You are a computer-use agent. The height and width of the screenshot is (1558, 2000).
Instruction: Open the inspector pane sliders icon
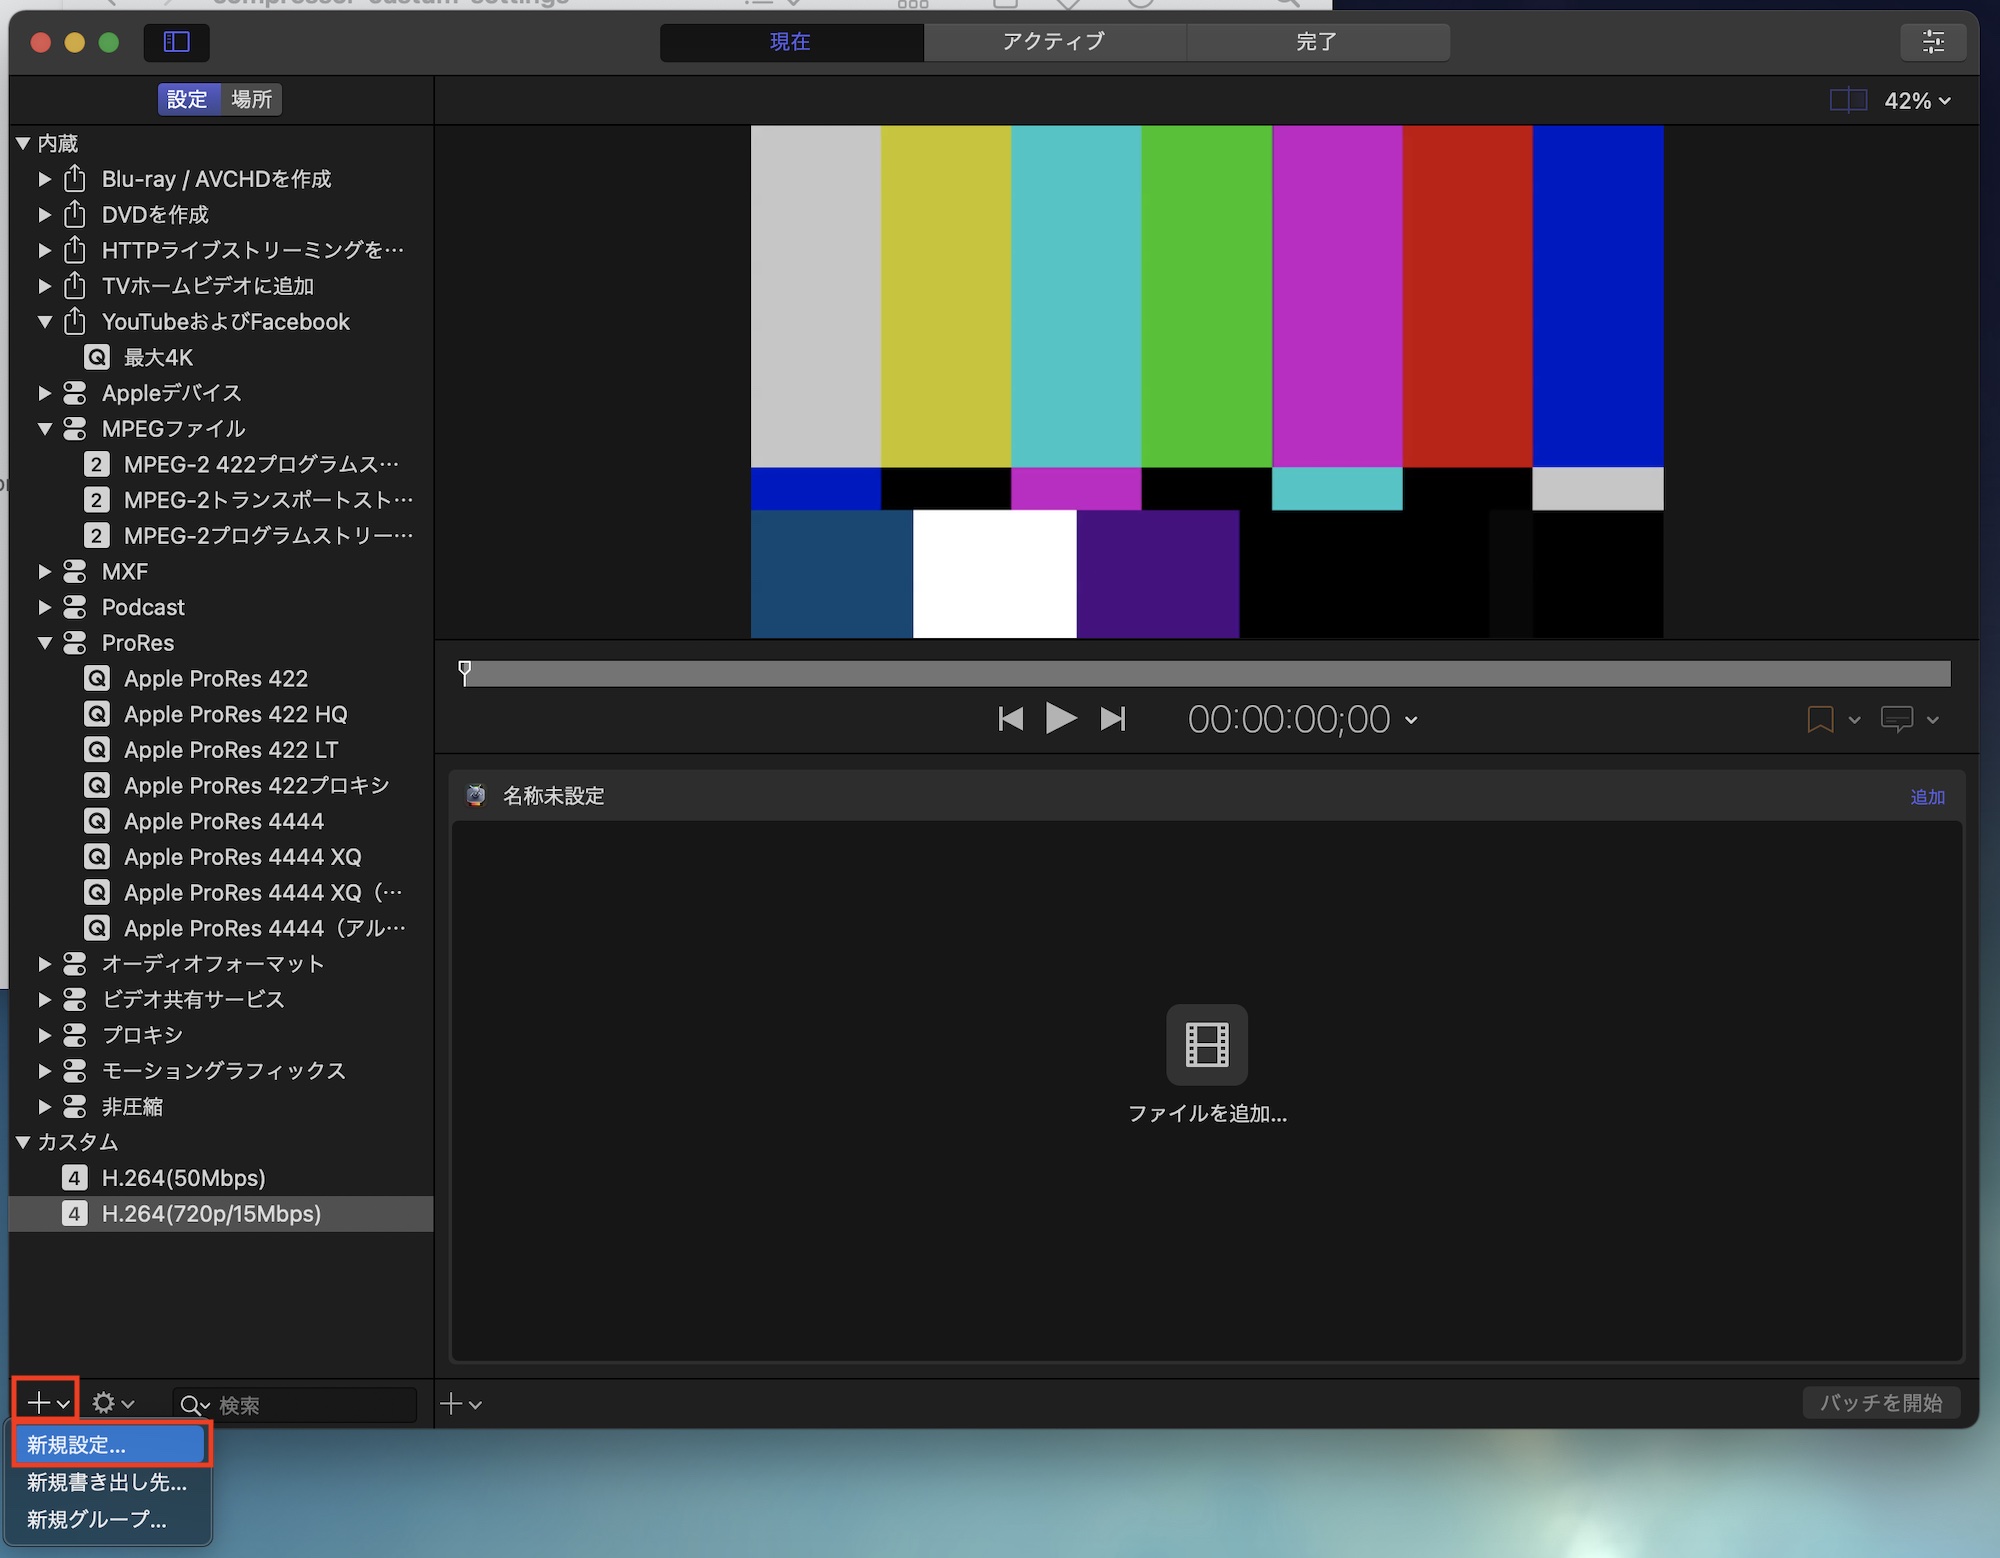pyautogui.click(x=1933, y=42)
